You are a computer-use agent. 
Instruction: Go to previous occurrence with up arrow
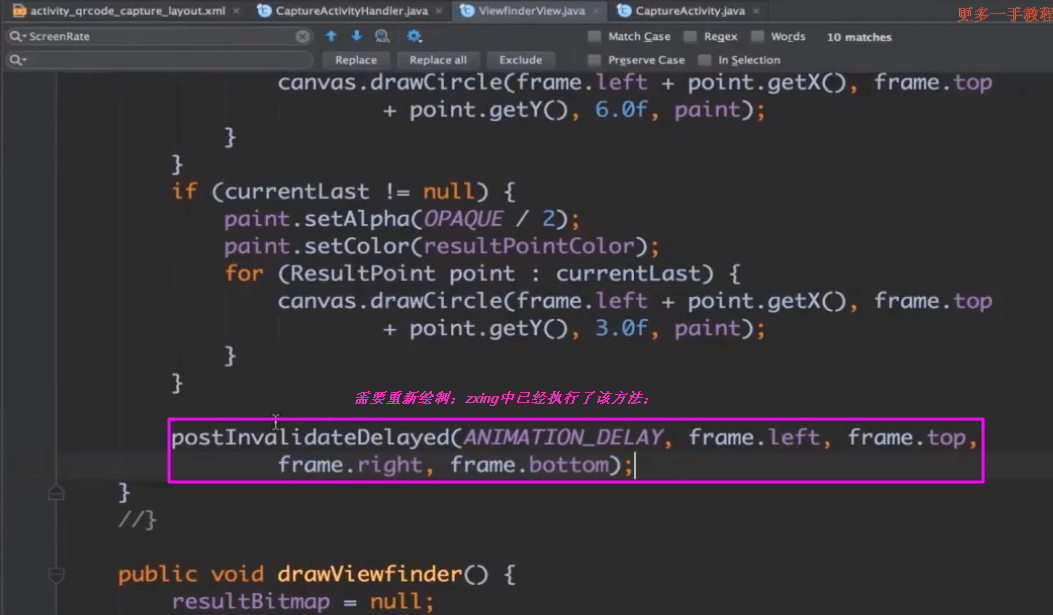point(331,36)
